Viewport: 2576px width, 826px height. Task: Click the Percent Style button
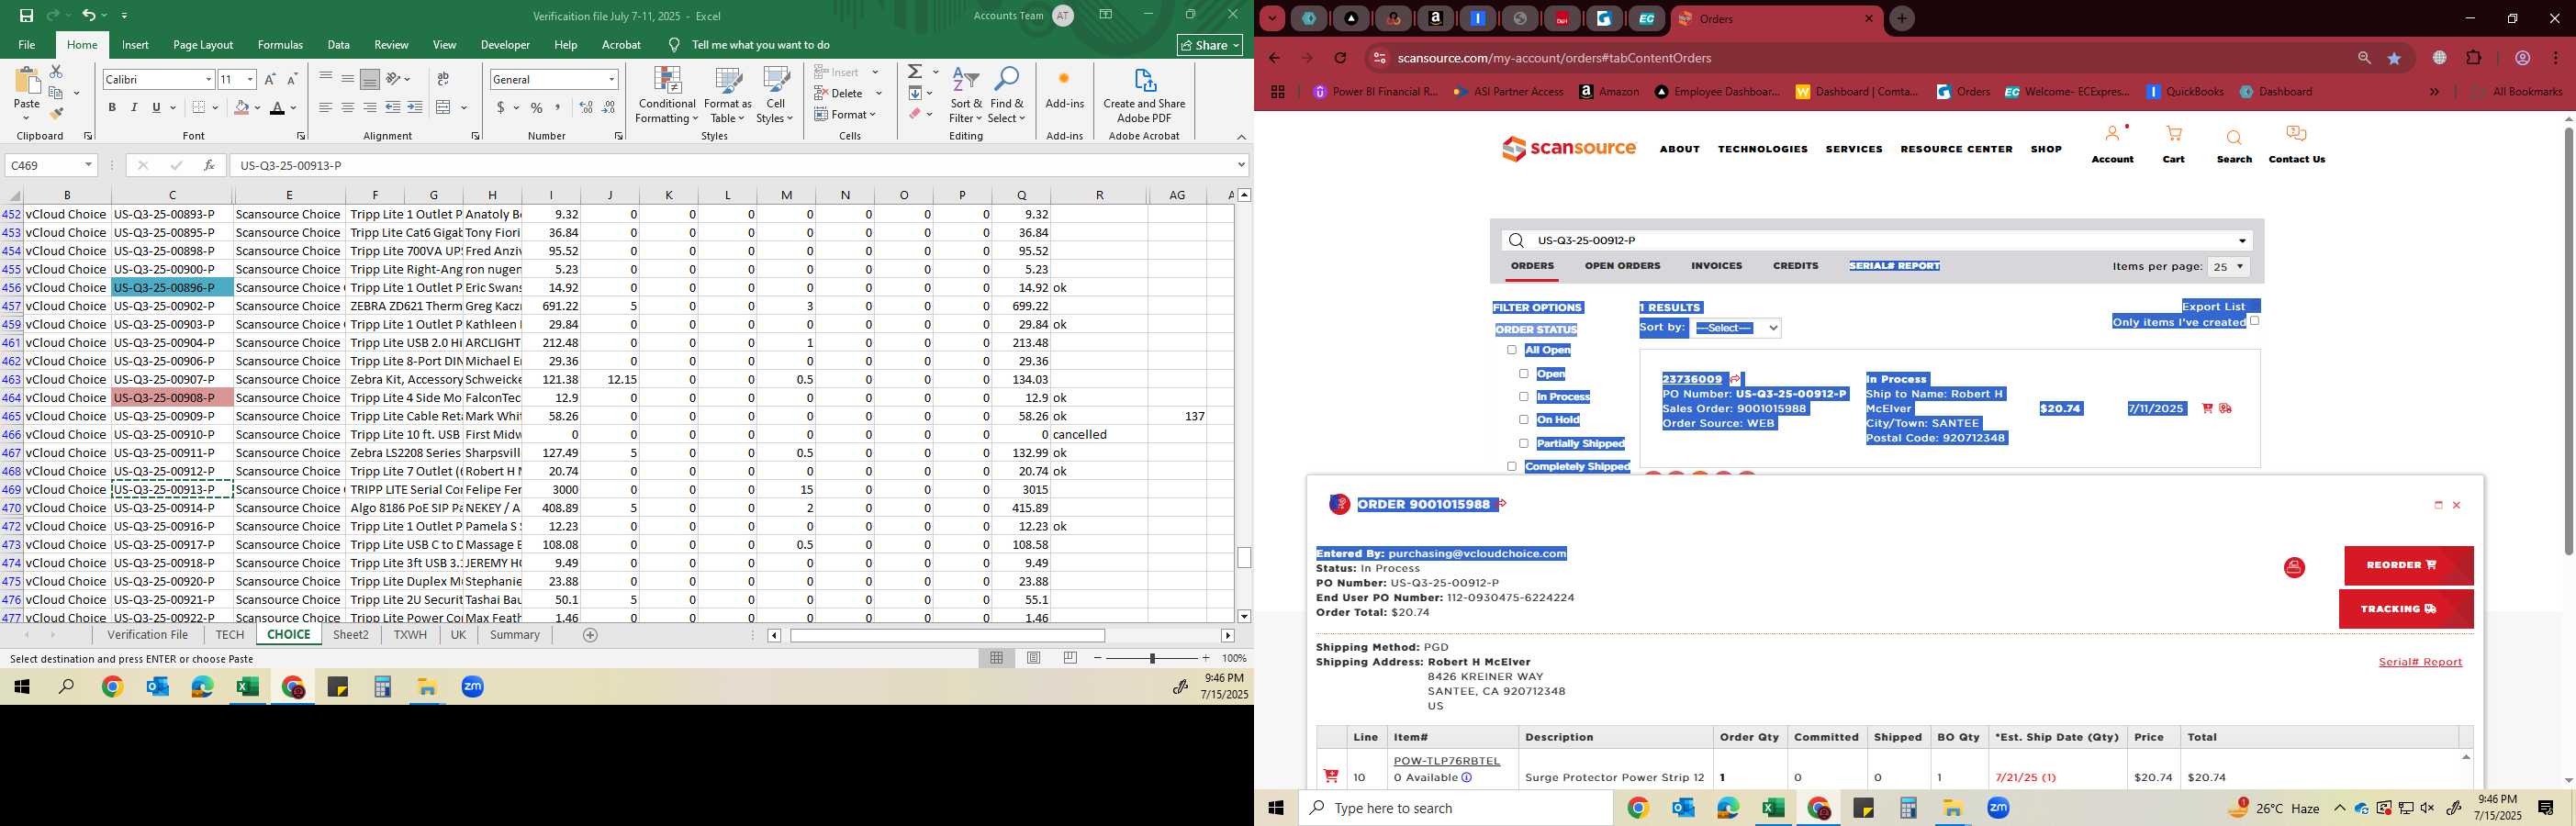[x=537, y=108]
